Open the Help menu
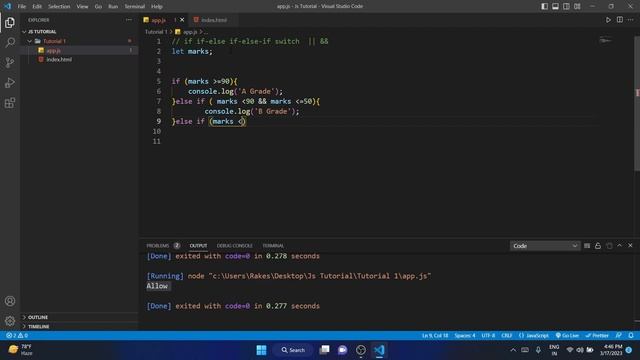640x360 pixels. coord(157,6)
